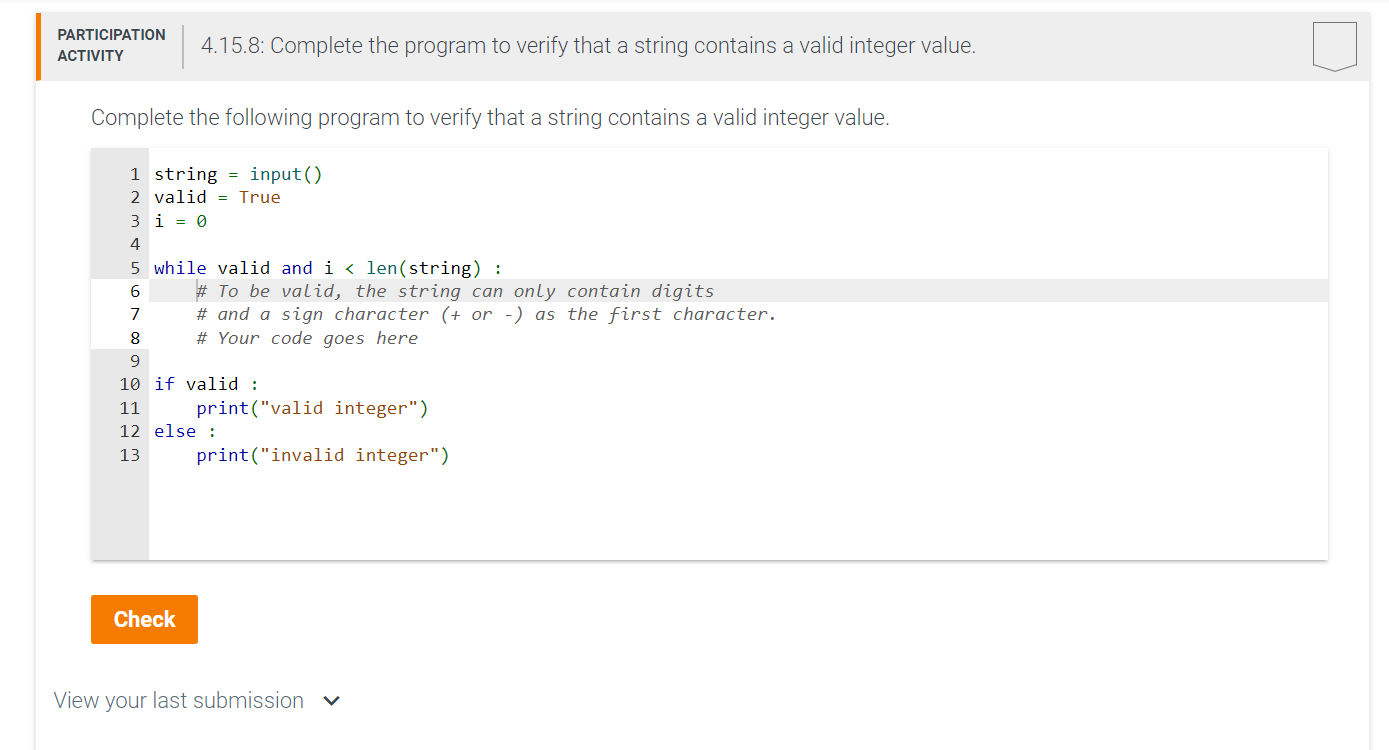Click the empty area below the code
Image resolution: width=1389 pixels, height=750 pixels.
(x=700, y=515)
